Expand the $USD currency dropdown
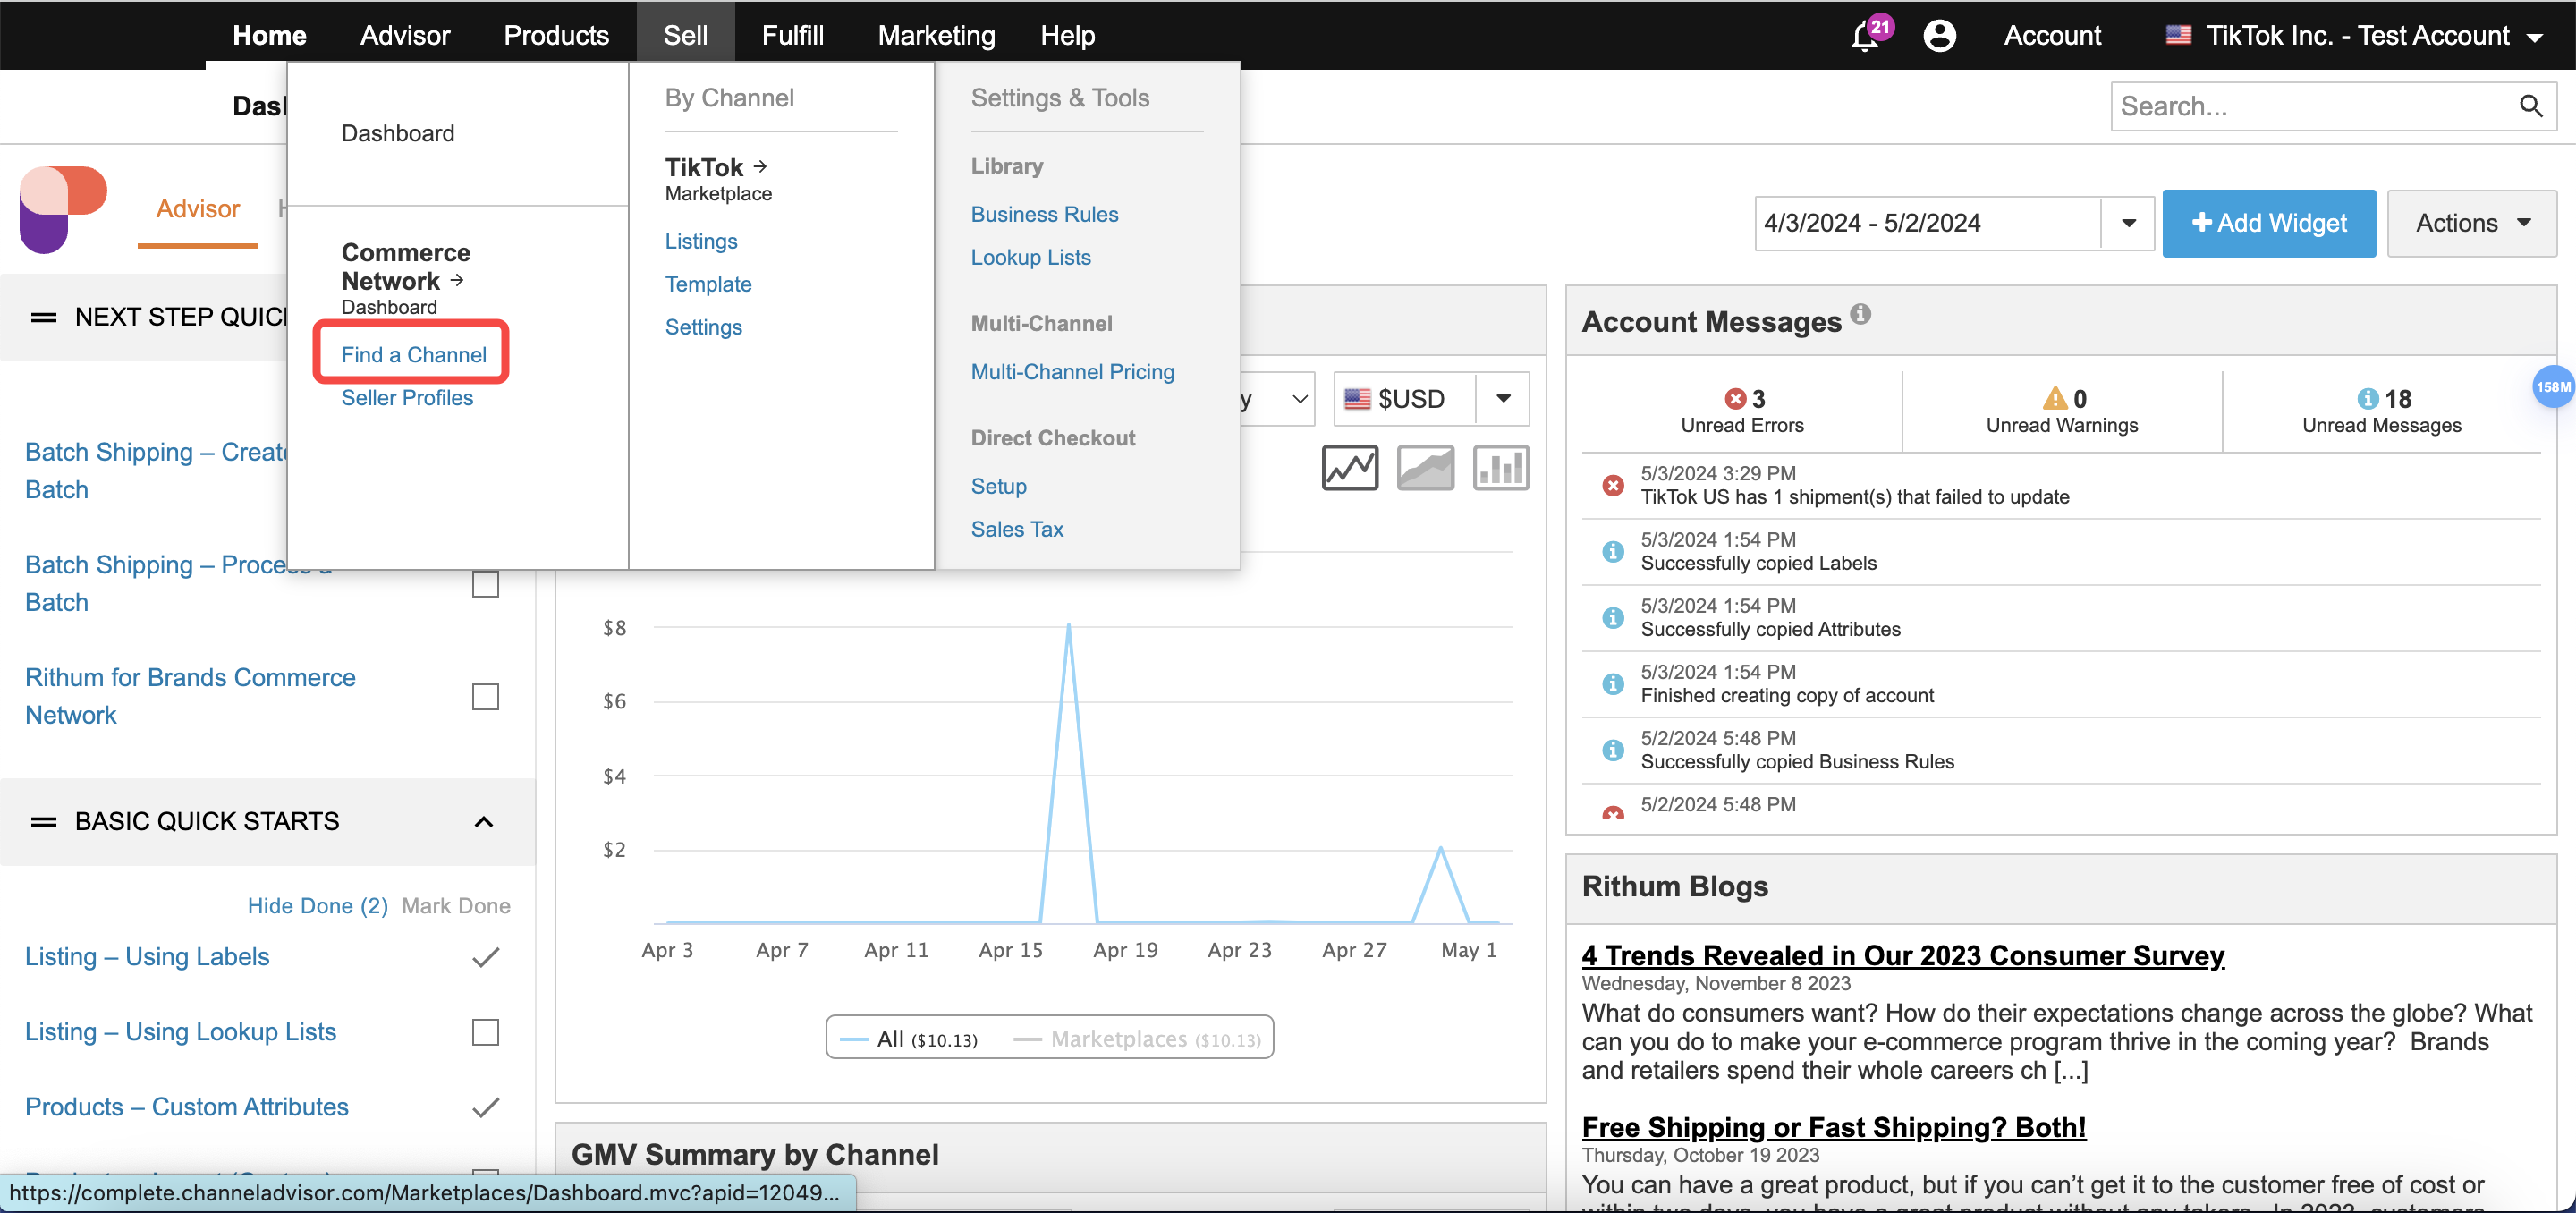 (x=1503, y=399)
